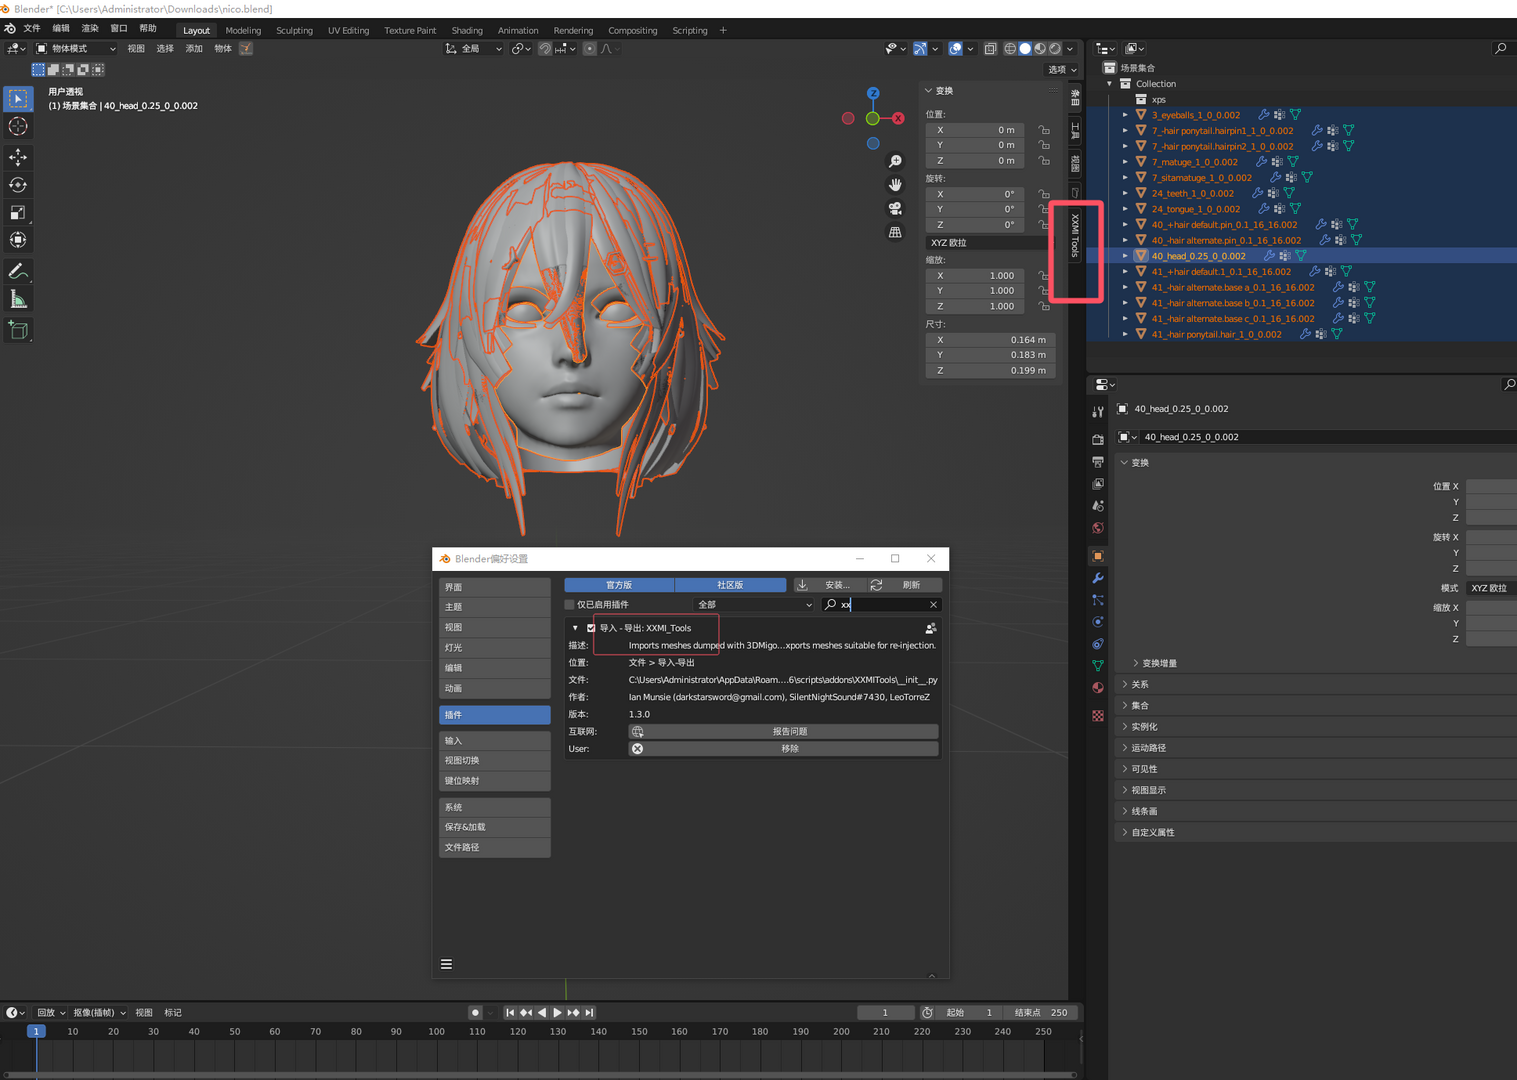Click frame 100 on the timeline

(x=437, y=1032)
